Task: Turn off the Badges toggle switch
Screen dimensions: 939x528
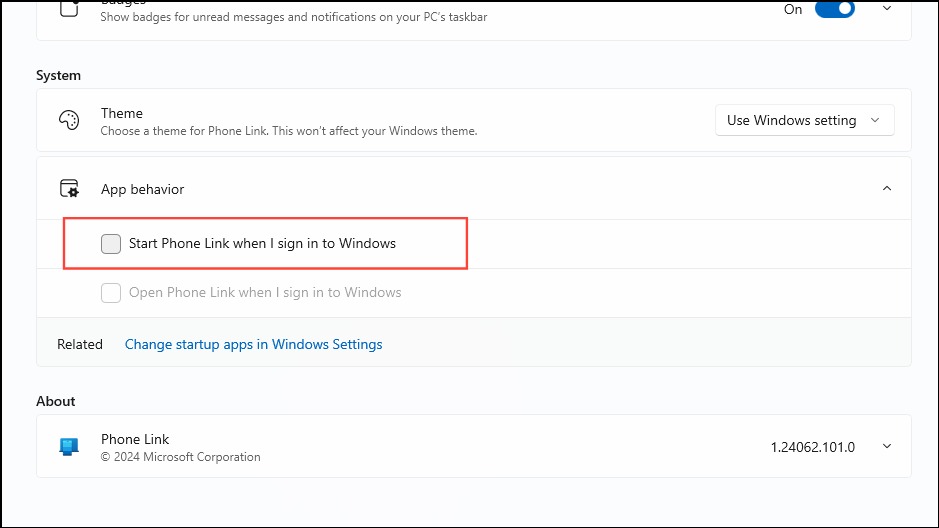Action: [835, 9]
